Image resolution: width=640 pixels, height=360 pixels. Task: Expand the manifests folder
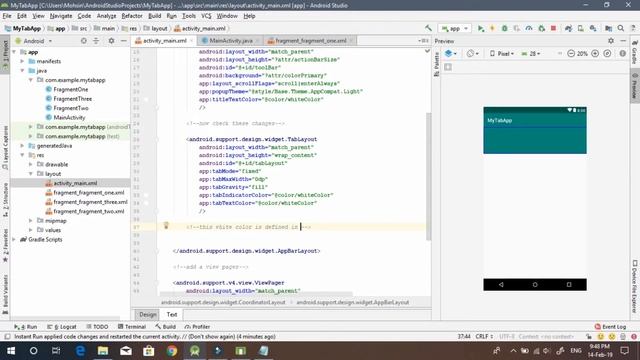point(22,61)
